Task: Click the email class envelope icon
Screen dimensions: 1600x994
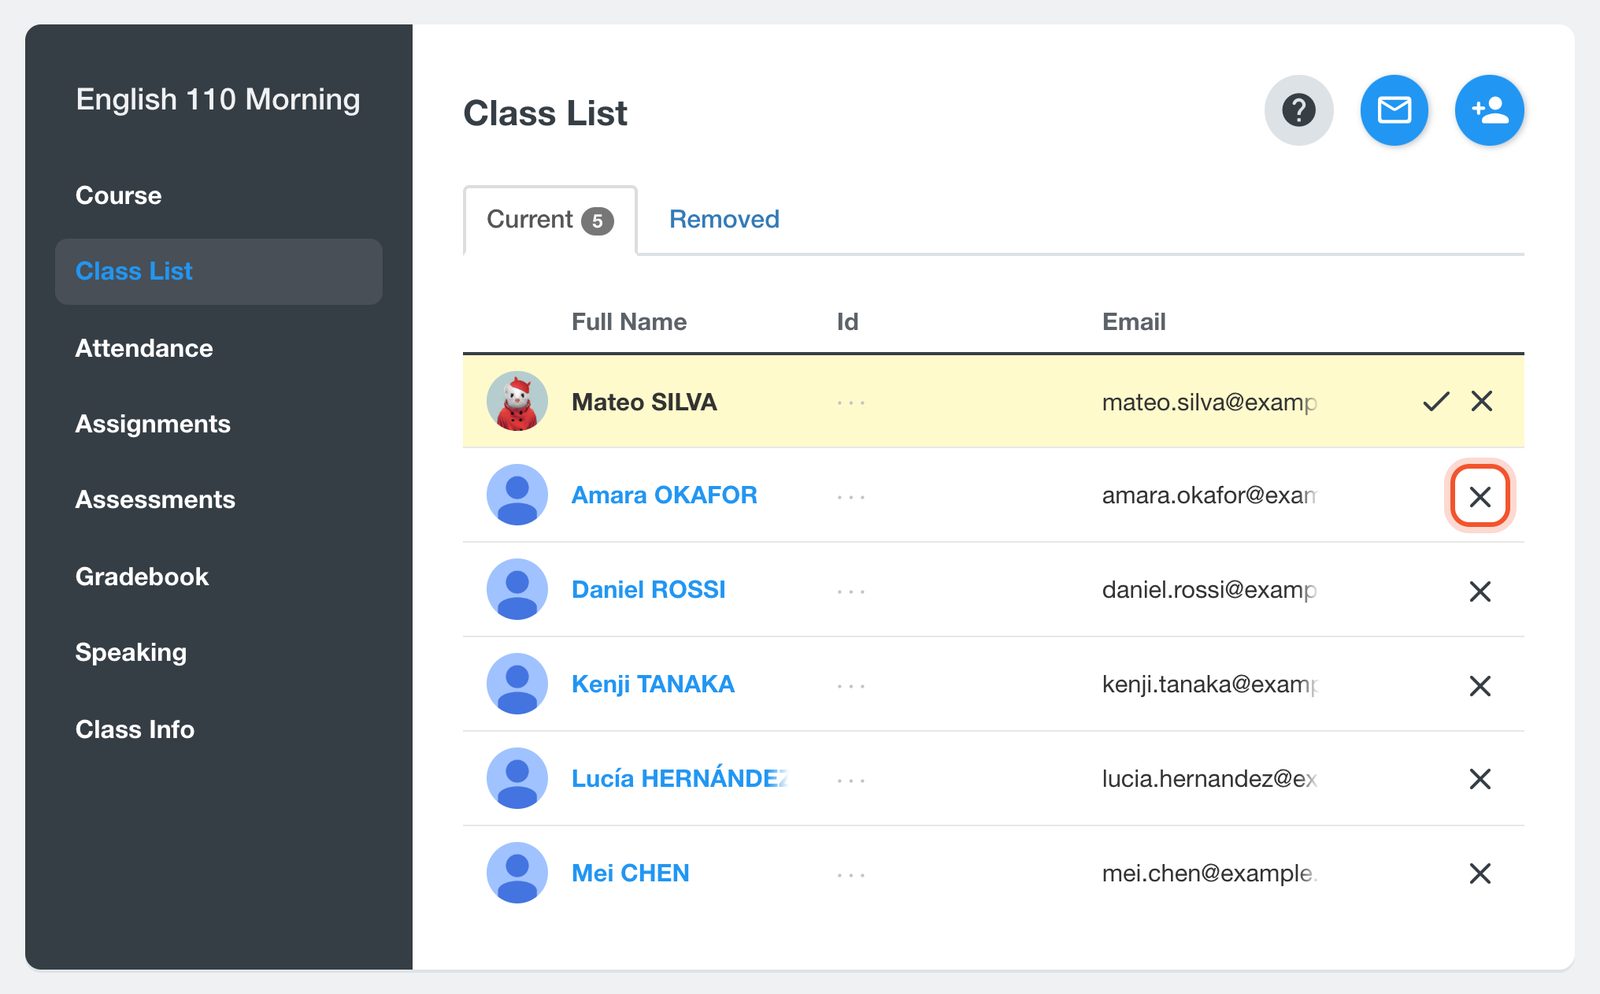Action: tap(1394, 110)
